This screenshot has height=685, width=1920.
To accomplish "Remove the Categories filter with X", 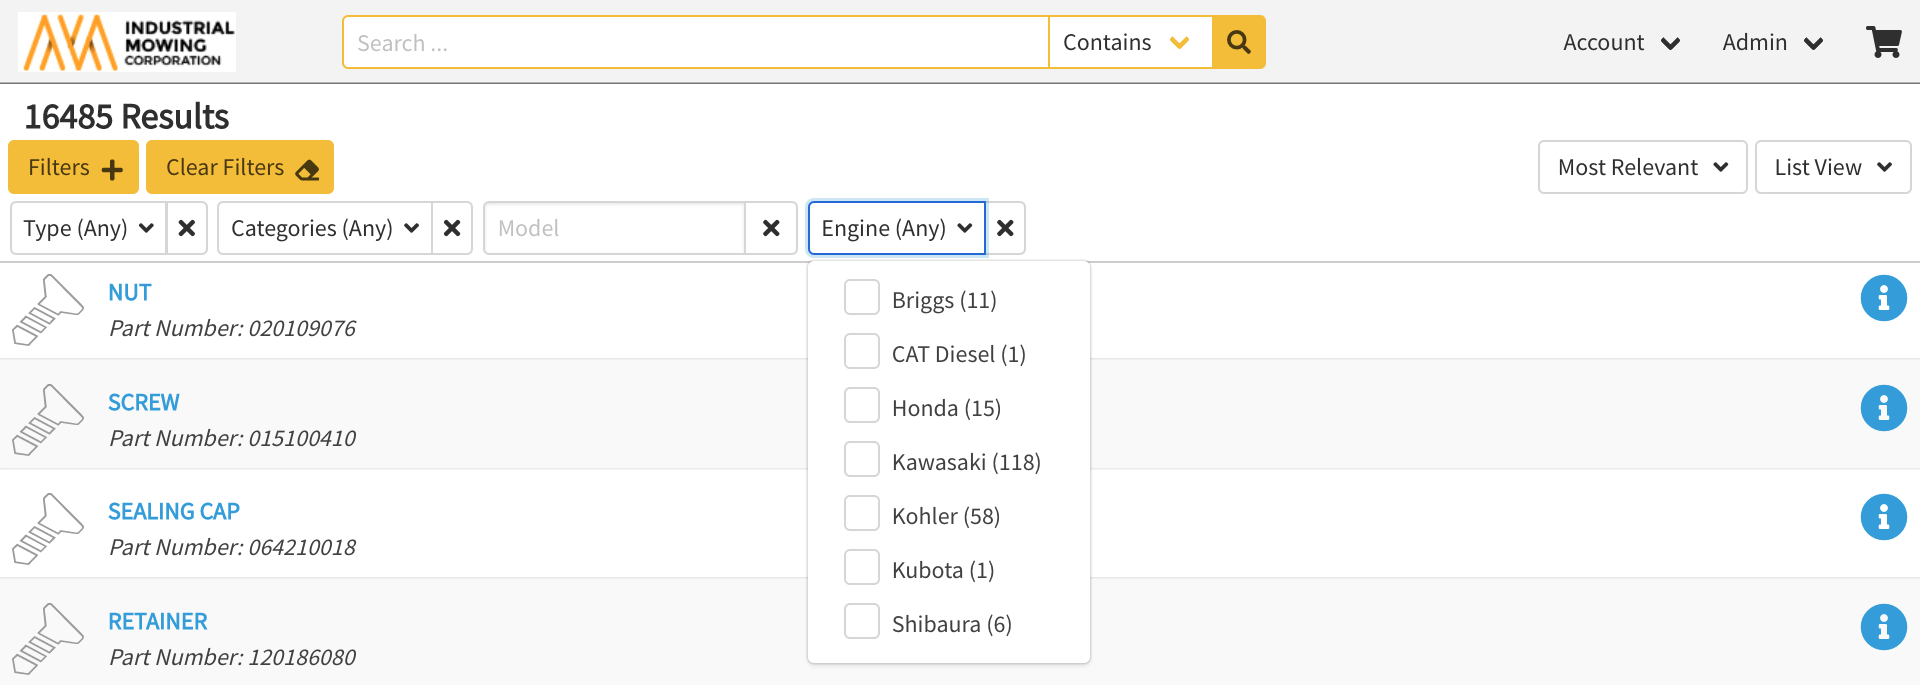I will pos(452,228).
